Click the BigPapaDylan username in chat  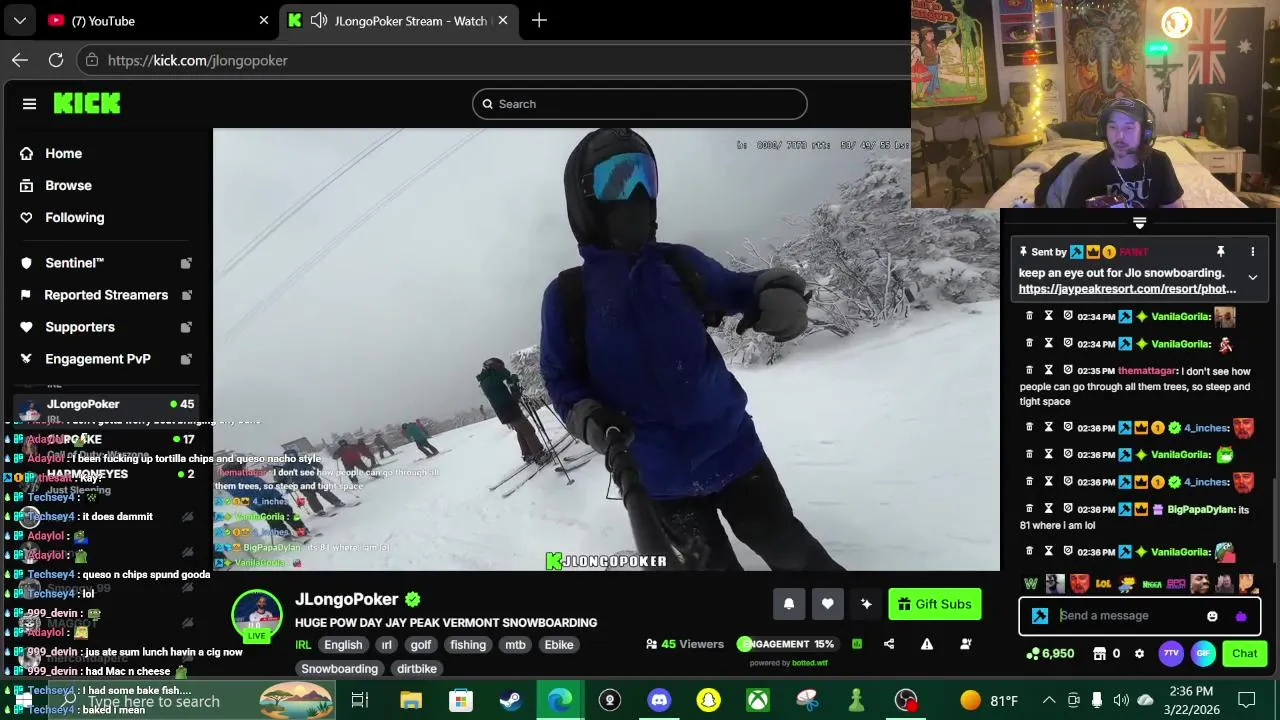pyautogui.click(x=1201, y=510)
